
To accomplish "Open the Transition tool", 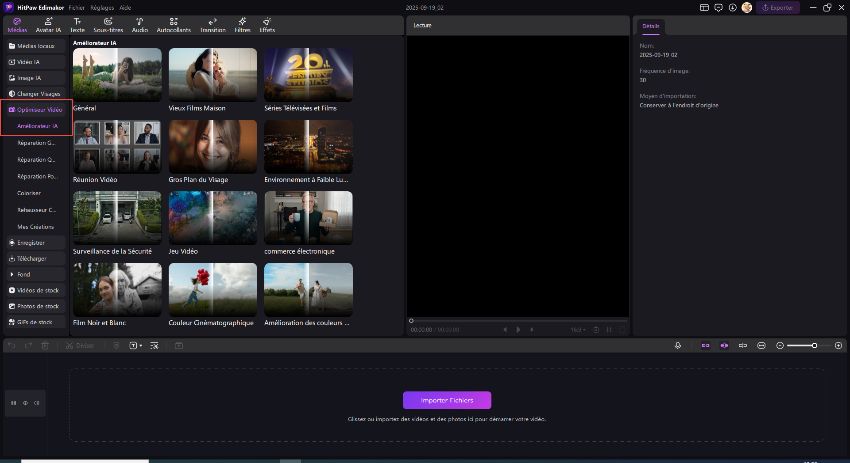I will [212, 25].
